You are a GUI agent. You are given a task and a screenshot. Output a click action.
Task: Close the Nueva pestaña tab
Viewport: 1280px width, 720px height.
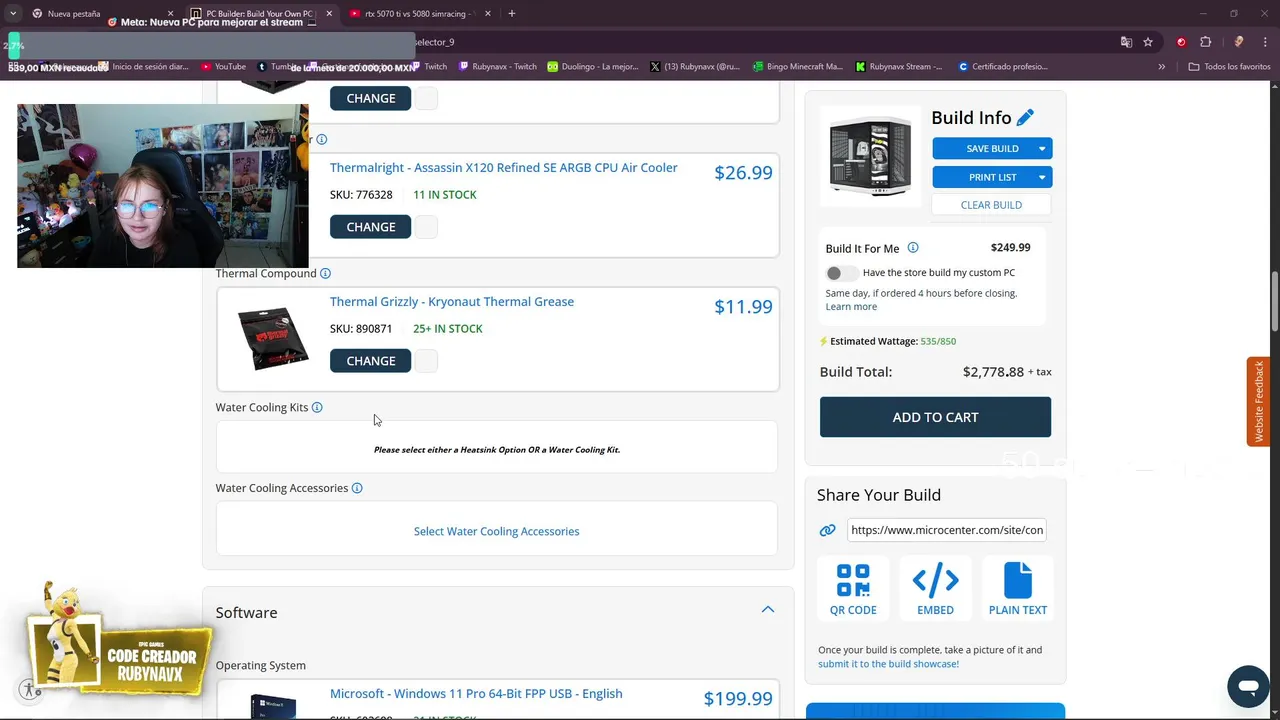click(170, 14)
